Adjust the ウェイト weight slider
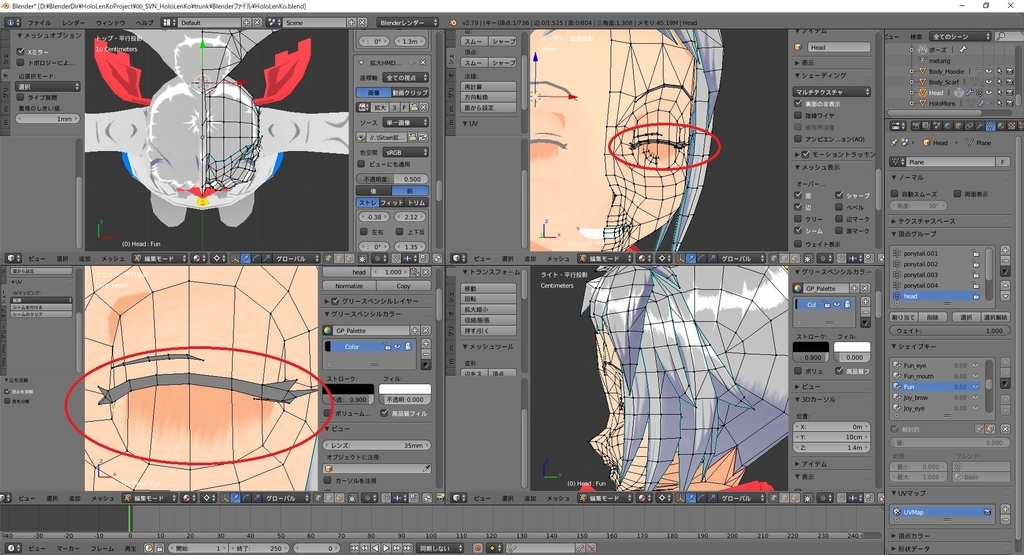The height and width of the screenshot is (555, 1024). 950,330
